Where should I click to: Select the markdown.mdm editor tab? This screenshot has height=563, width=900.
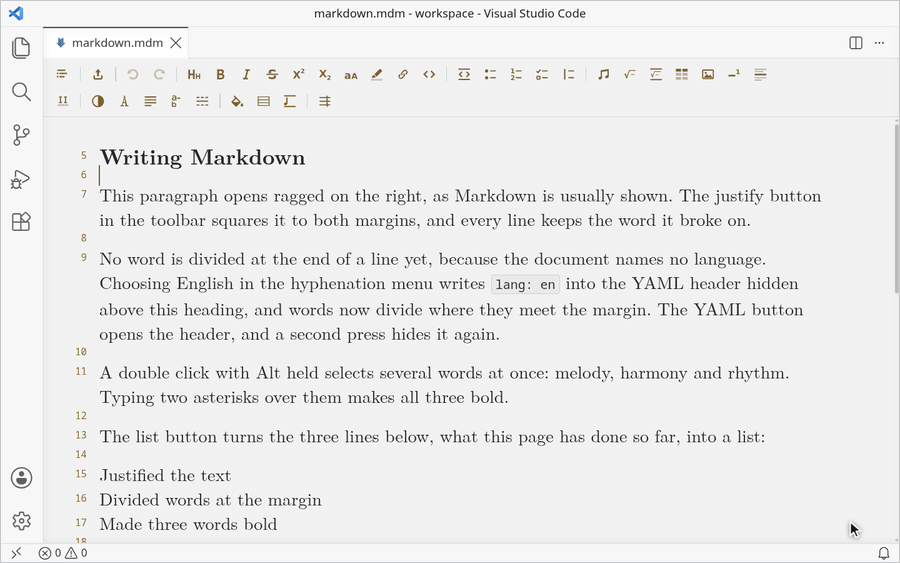pos(115,43)
